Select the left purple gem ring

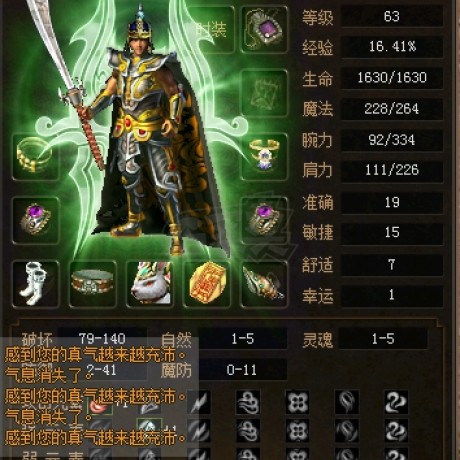tap(36, 220)
